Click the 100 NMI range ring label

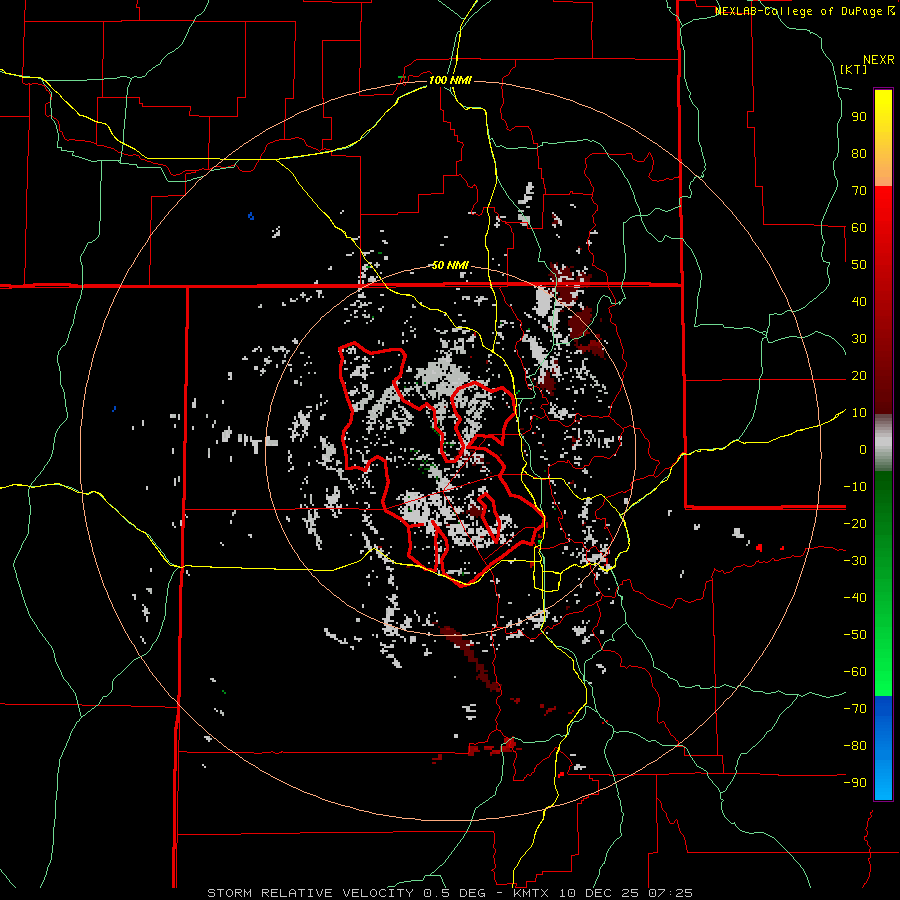pyautogui.click(x=450, y=79)
